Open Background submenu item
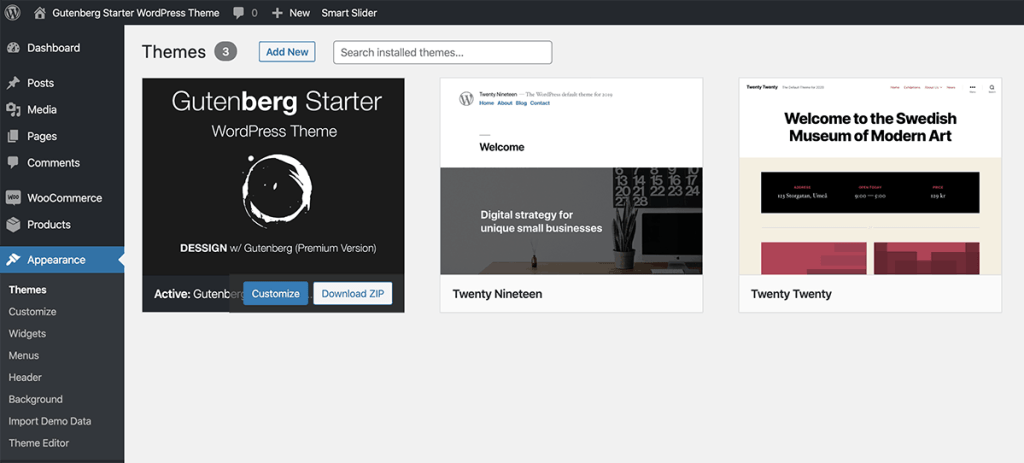This screenshot has height=463, width=1024. [35, 399]
